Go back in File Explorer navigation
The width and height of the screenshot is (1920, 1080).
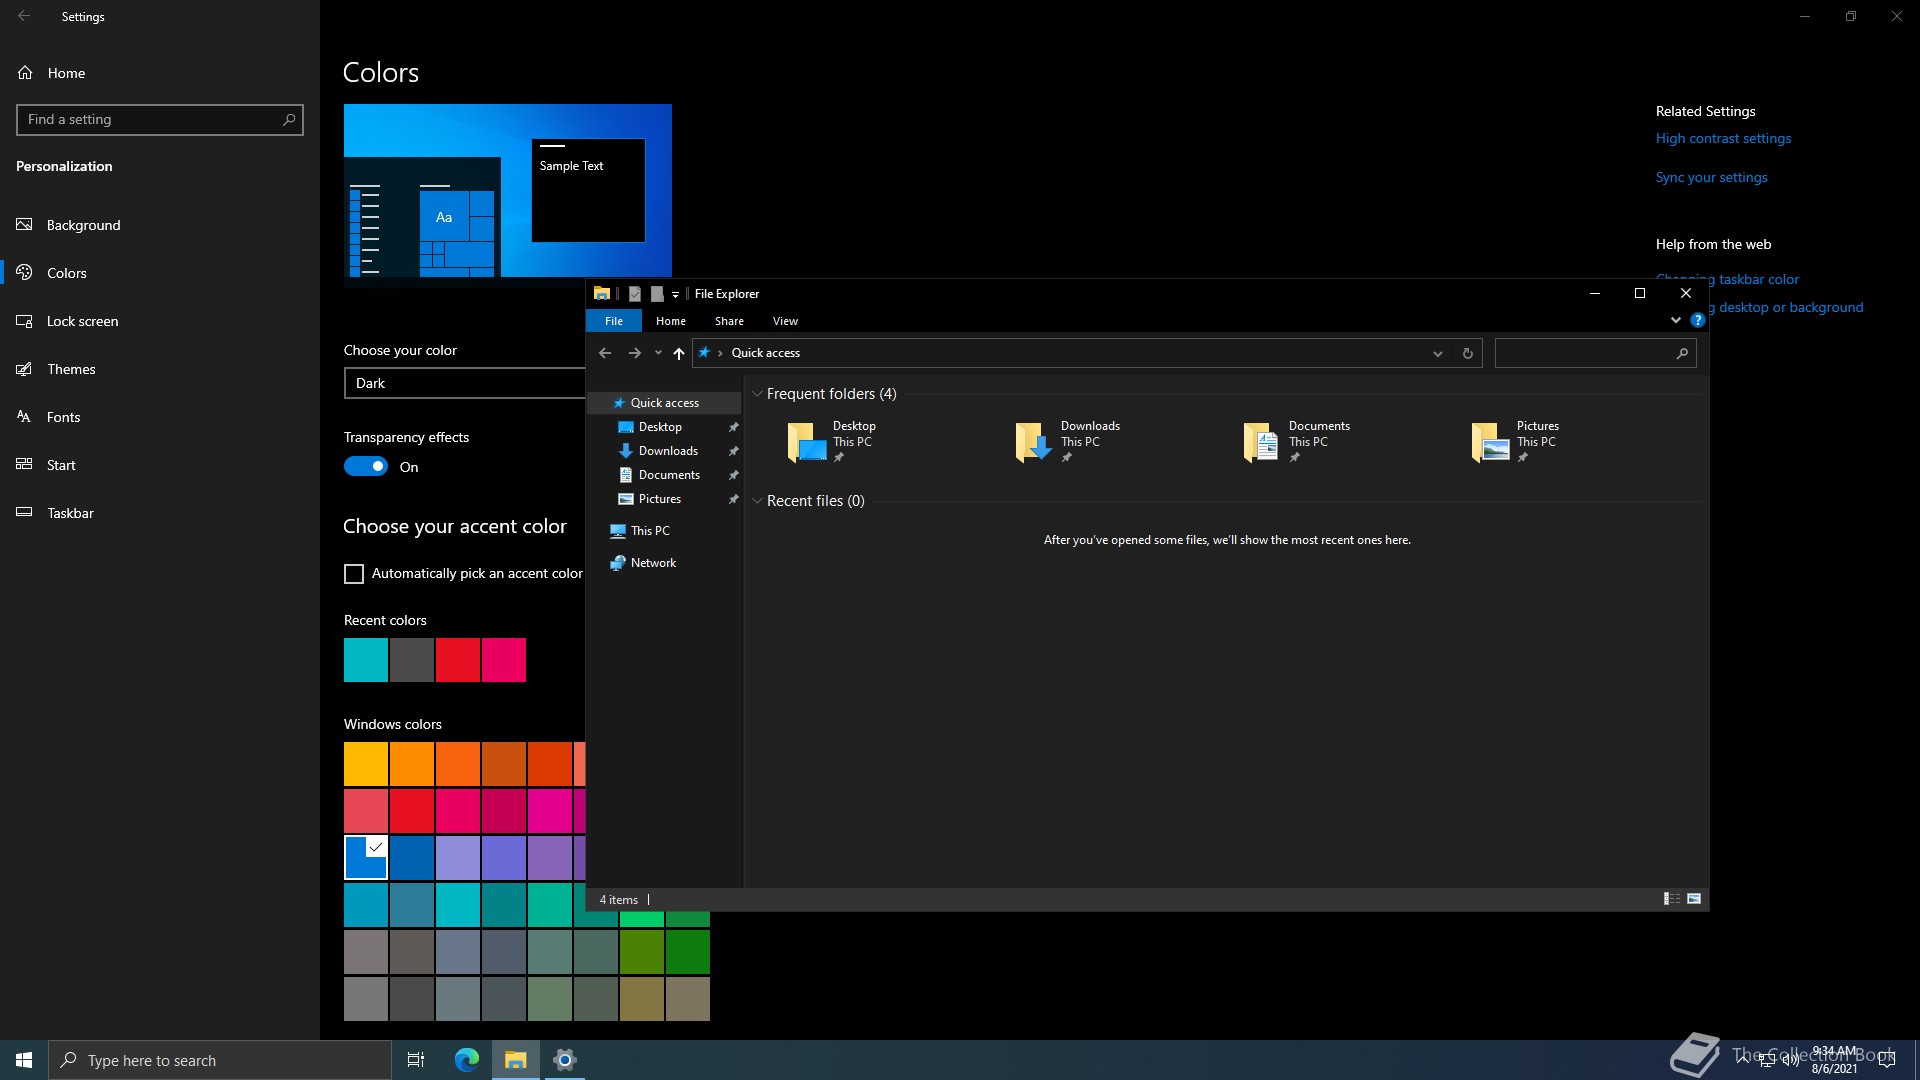(605, 353)
